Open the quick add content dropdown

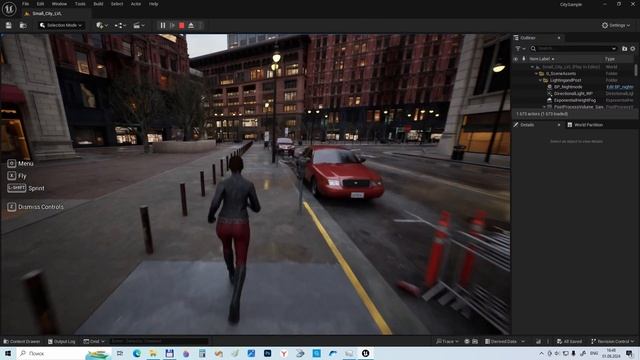(x=102, y=25)
